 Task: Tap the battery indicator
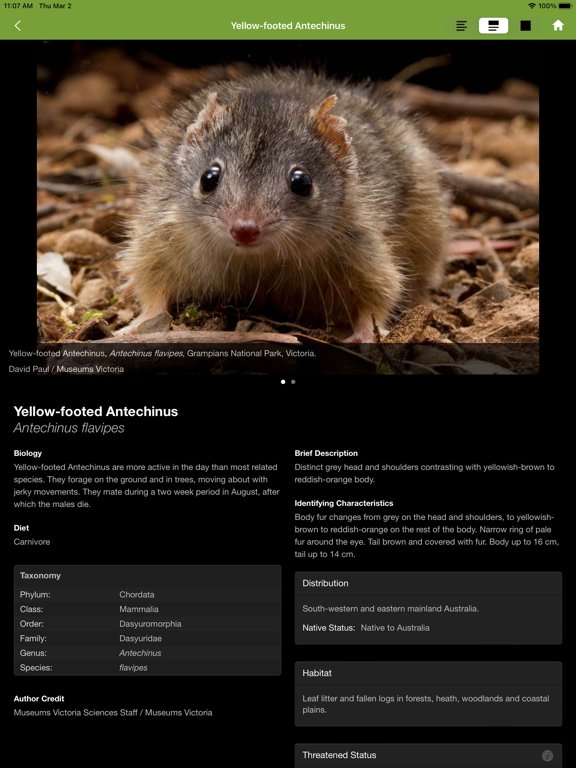point(565,5)
